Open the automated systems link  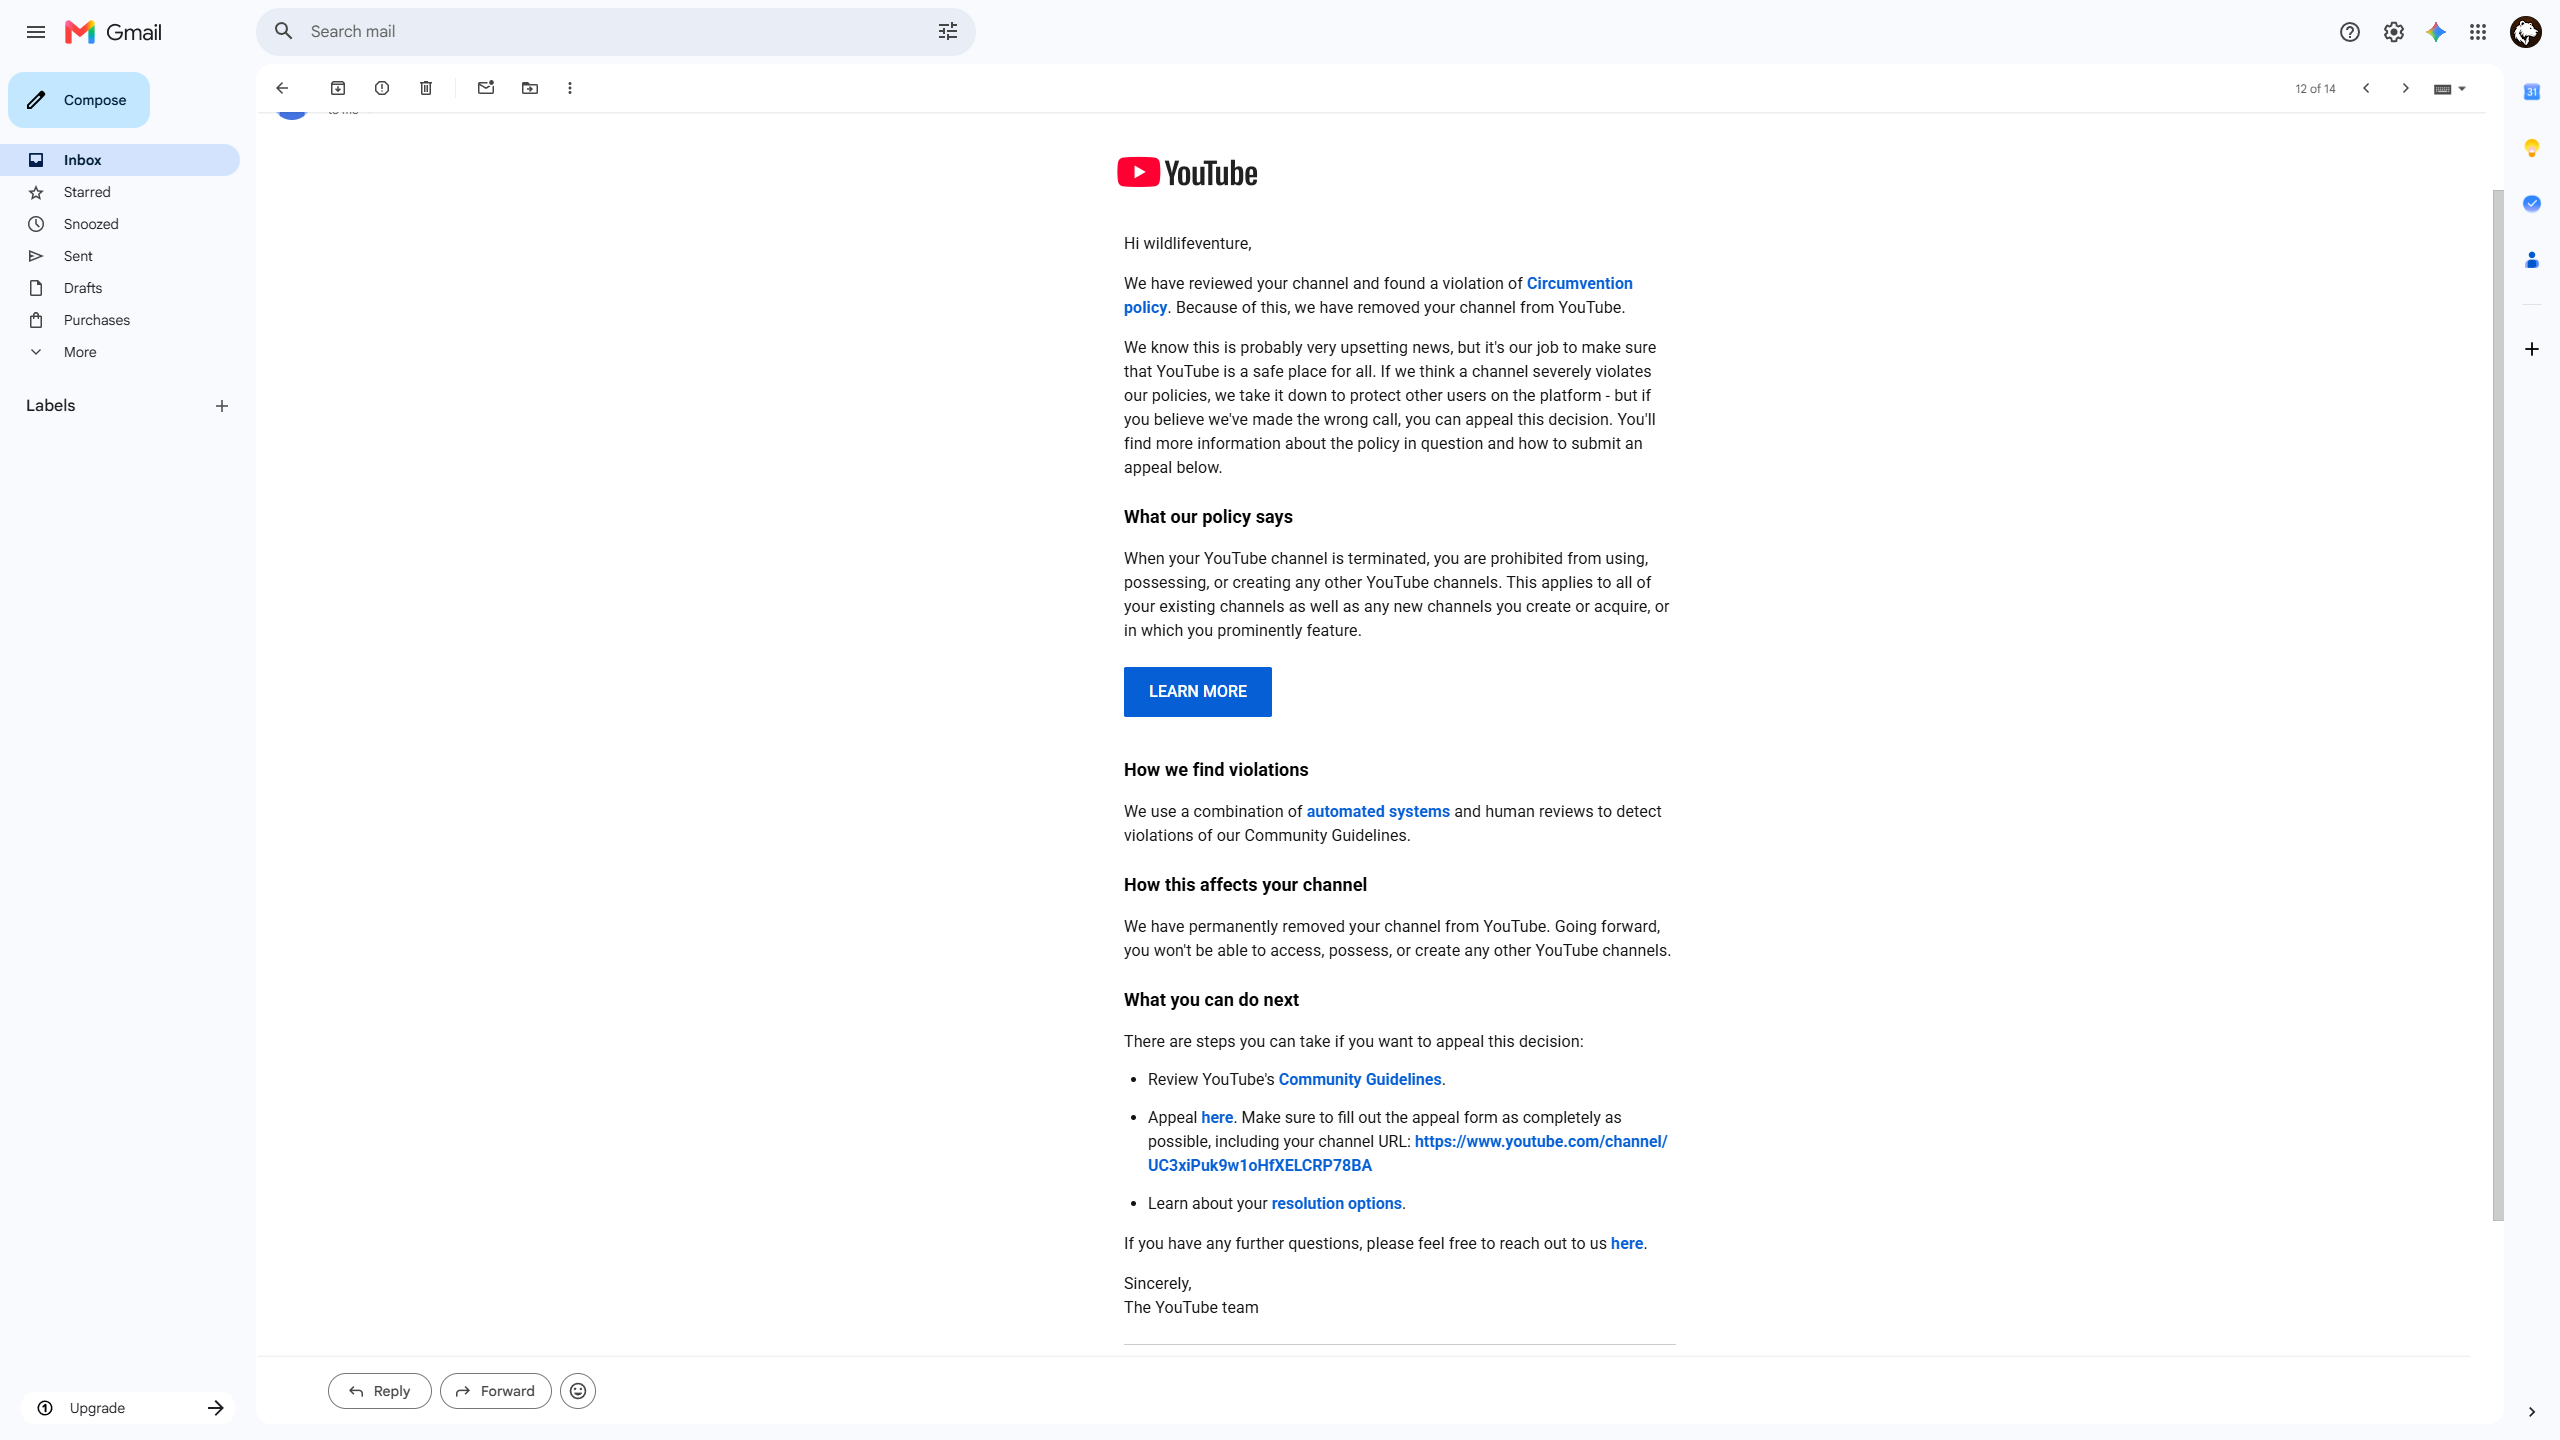pos(1377,812)
